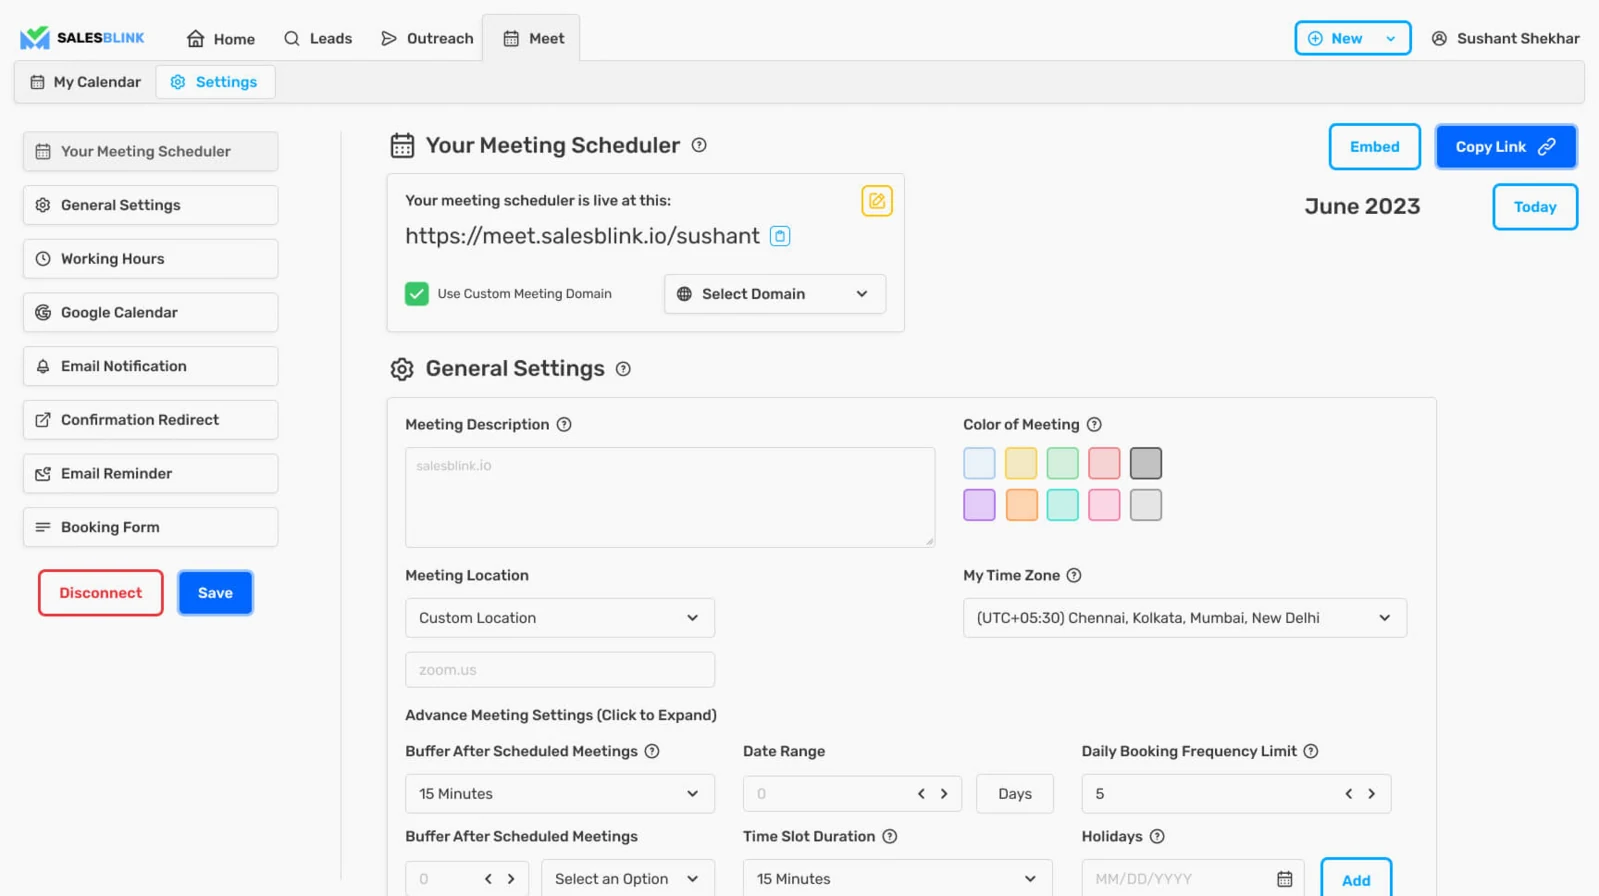Open Outreach in top navigation
1599x896 pixels.
click(427, 39)
